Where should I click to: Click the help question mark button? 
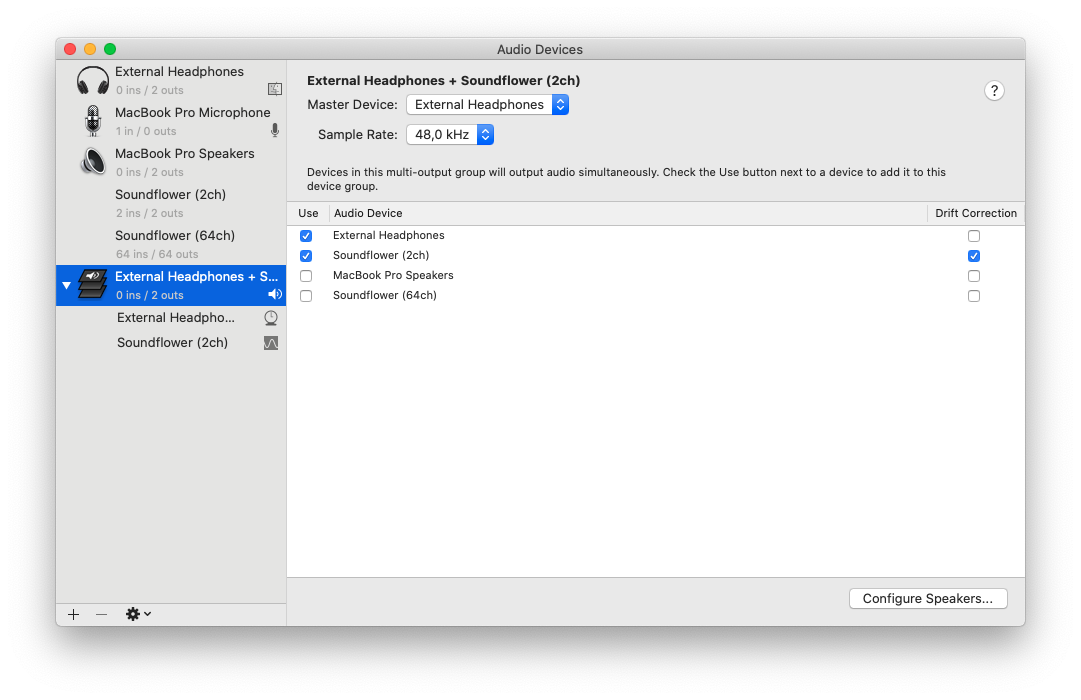coord(994,91)
